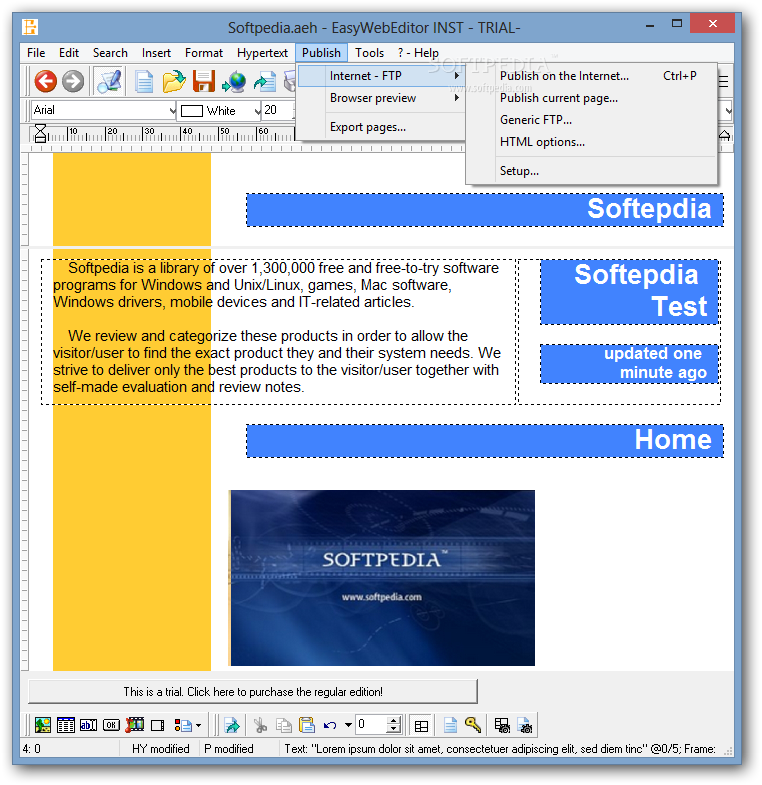Image resolution: width=762 pixels, height=785 pixels.
Task: Choose Generic FTP... entry
Action: [592, 120]
